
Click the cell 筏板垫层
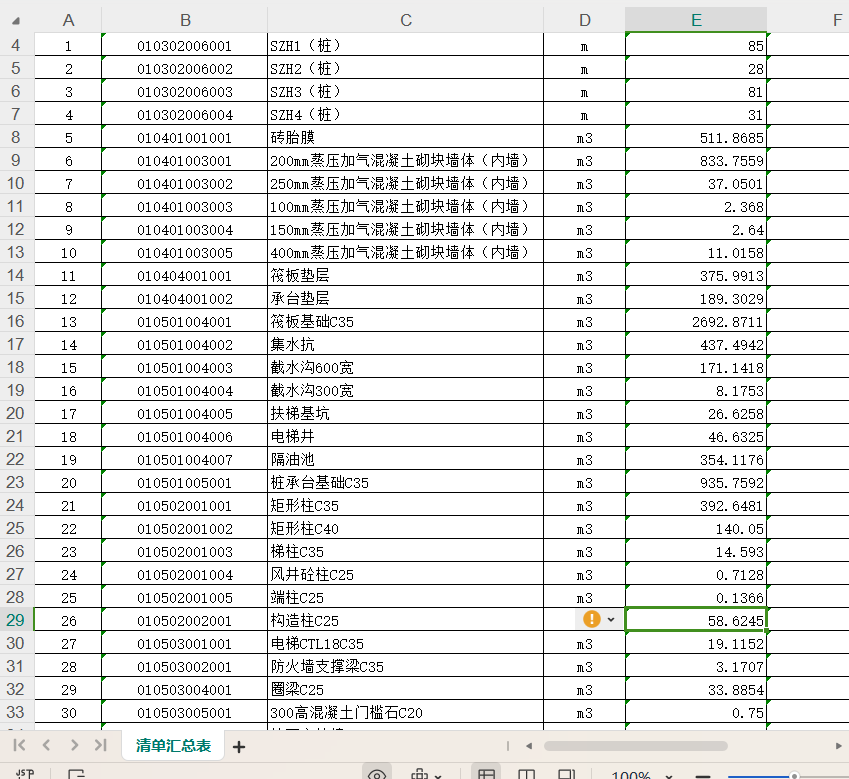(x=406, y=275)
